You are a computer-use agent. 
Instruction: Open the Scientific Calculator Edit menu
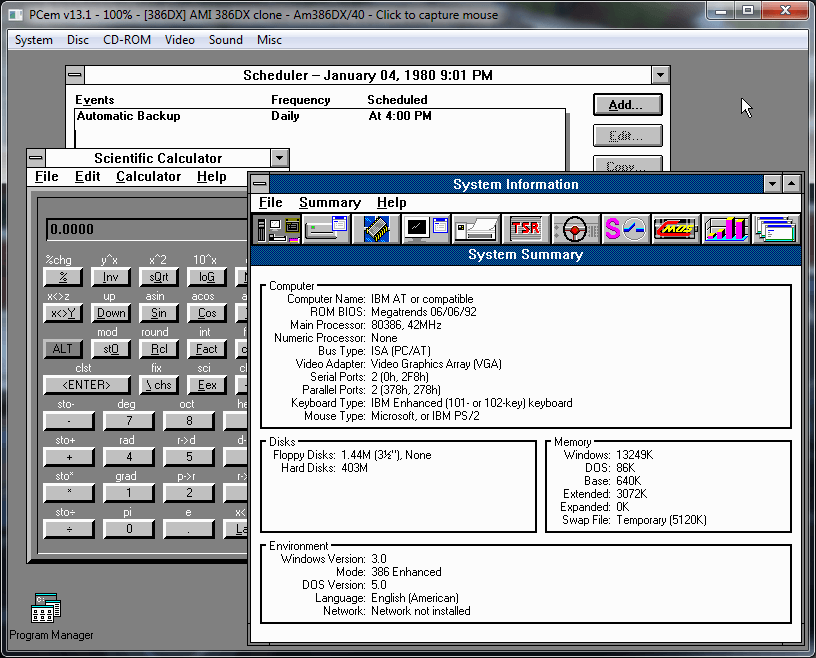coord(87,176)
